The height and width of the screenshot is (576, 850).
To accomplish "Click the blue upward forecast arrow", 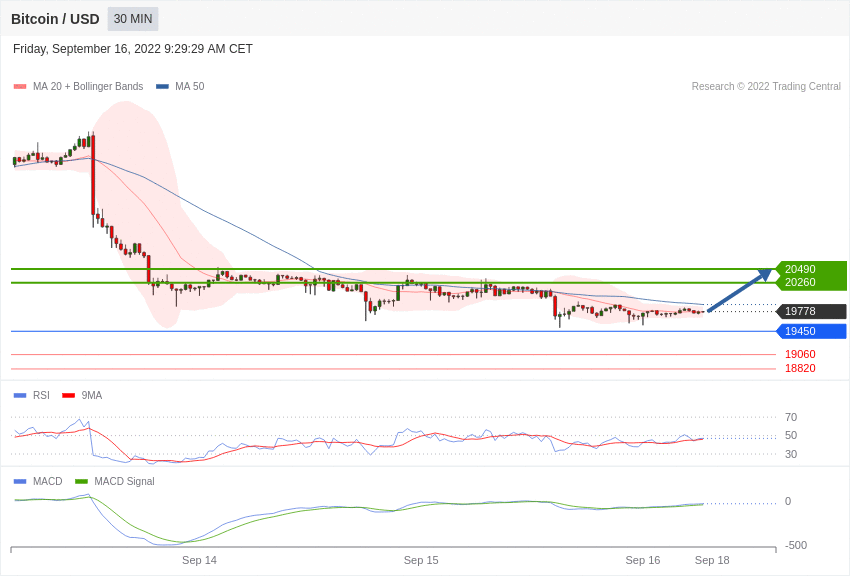I will click(x=740, y=290).
